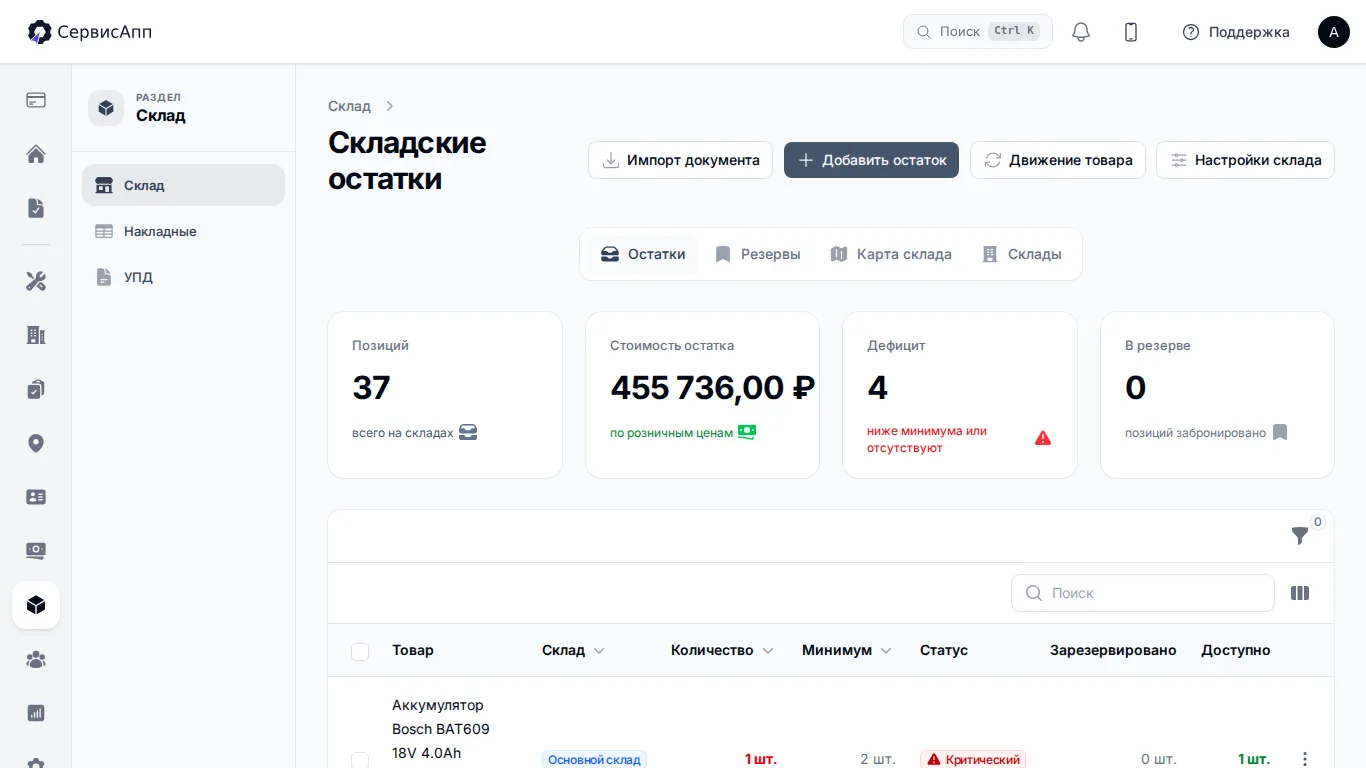
Task: Switch to the Склады tab
Action: 1021,254
